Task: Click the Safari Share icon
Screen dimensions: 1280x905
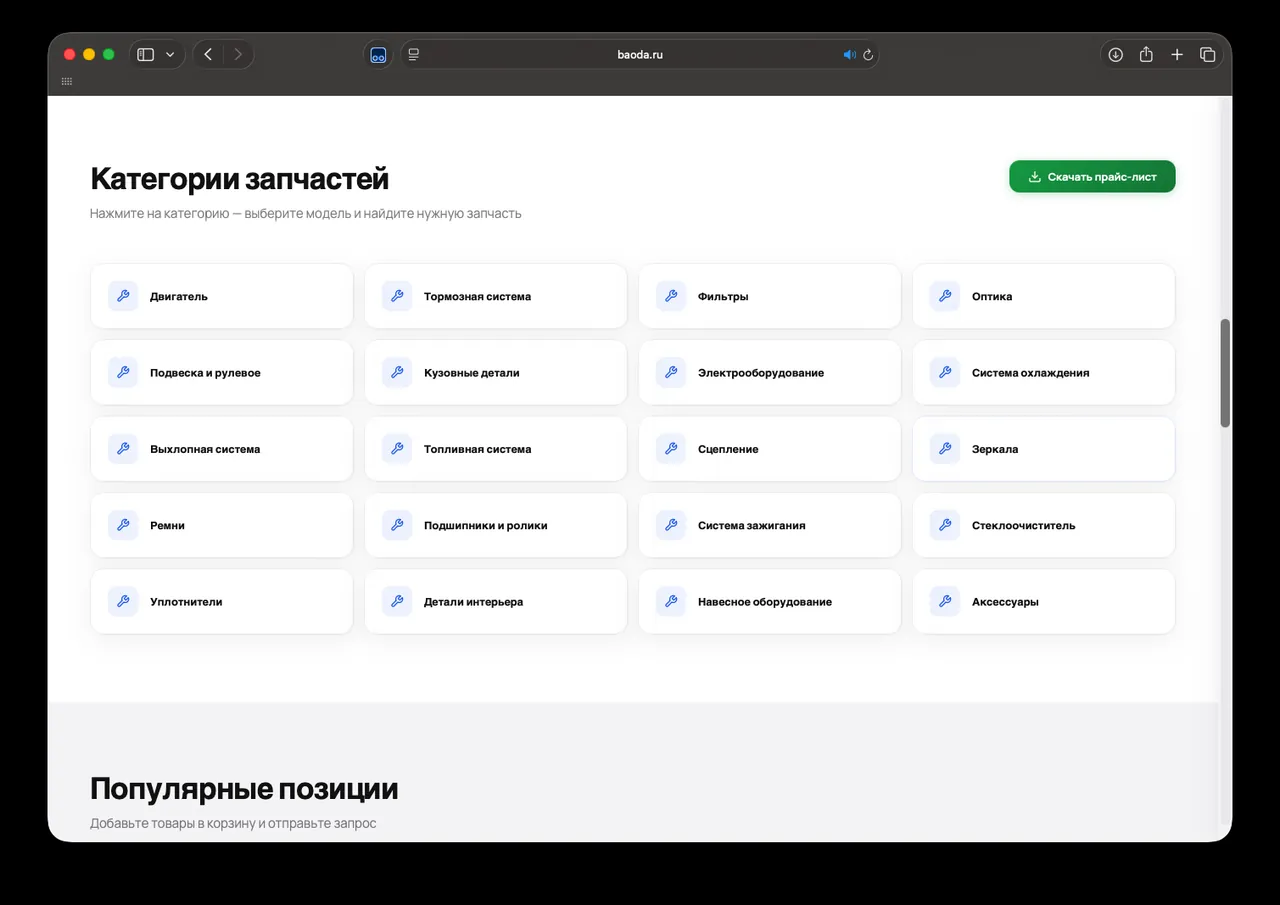Action: tap(1146, 55)
